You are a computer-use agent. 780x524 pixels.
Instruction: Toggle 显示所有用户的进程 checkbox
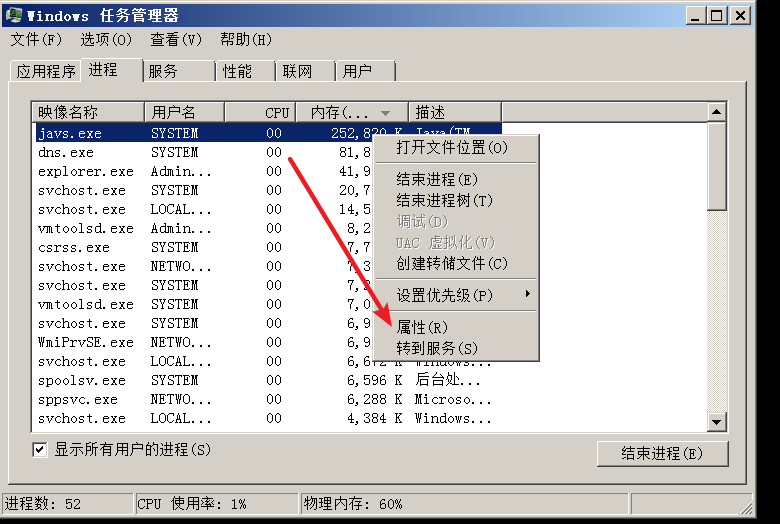click(x=40, y=450)
